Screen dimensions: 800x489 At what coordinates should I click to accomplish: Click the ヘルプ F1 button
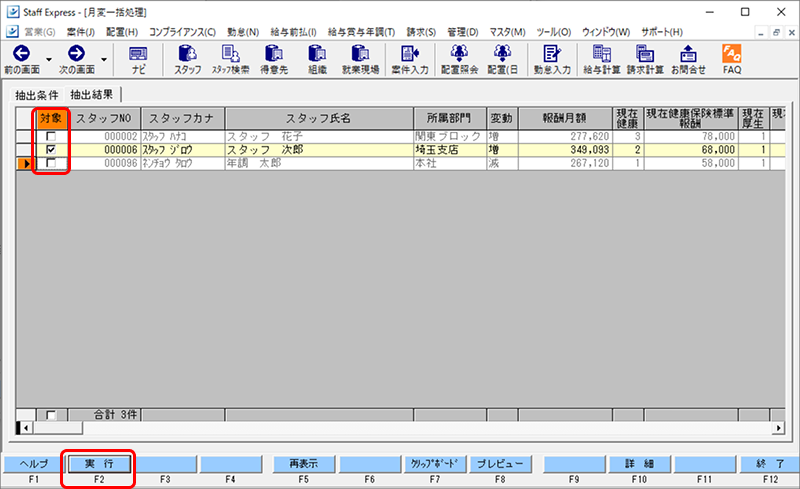click(34, 464)
